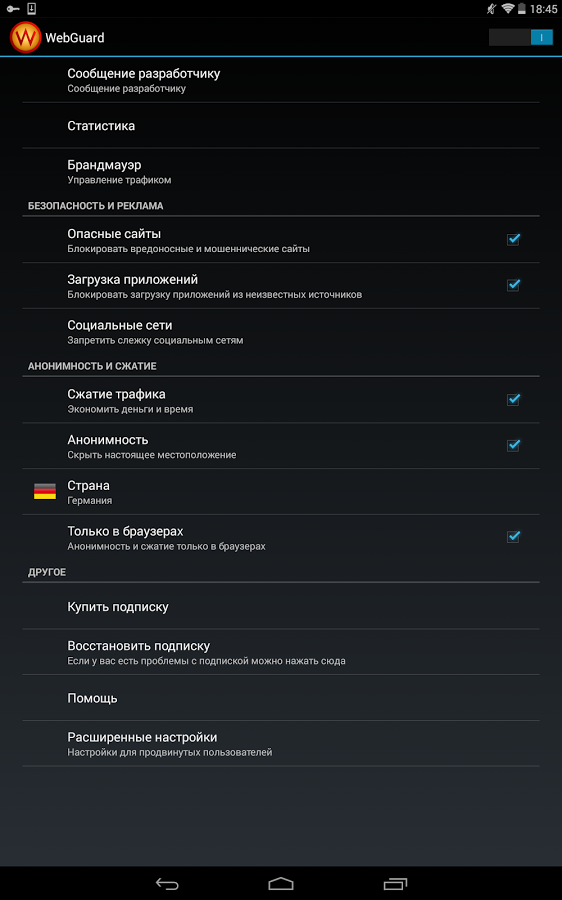The width and height of the screenshot is (562, 900).
Task: Tap the Android back navigation icon
Action: point(167,884)
